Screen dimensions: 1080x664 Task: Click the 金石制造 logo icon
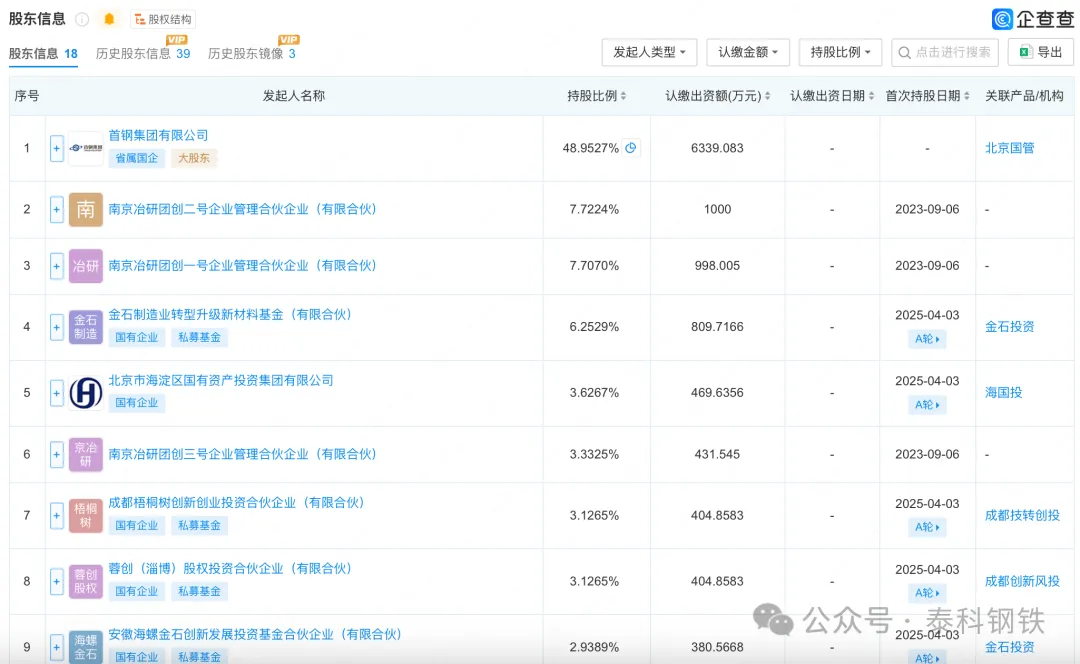click(x=85, y=327)
